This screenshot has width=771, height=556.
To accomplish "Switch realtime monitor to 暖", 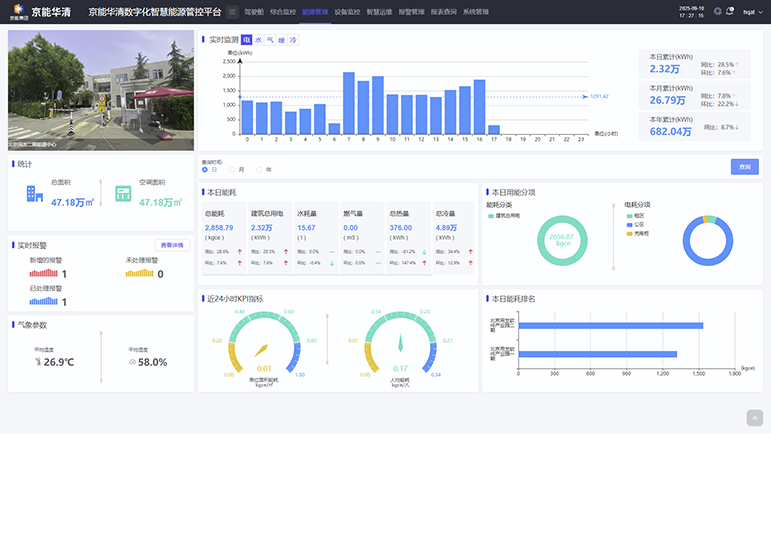I will (281, 40).
